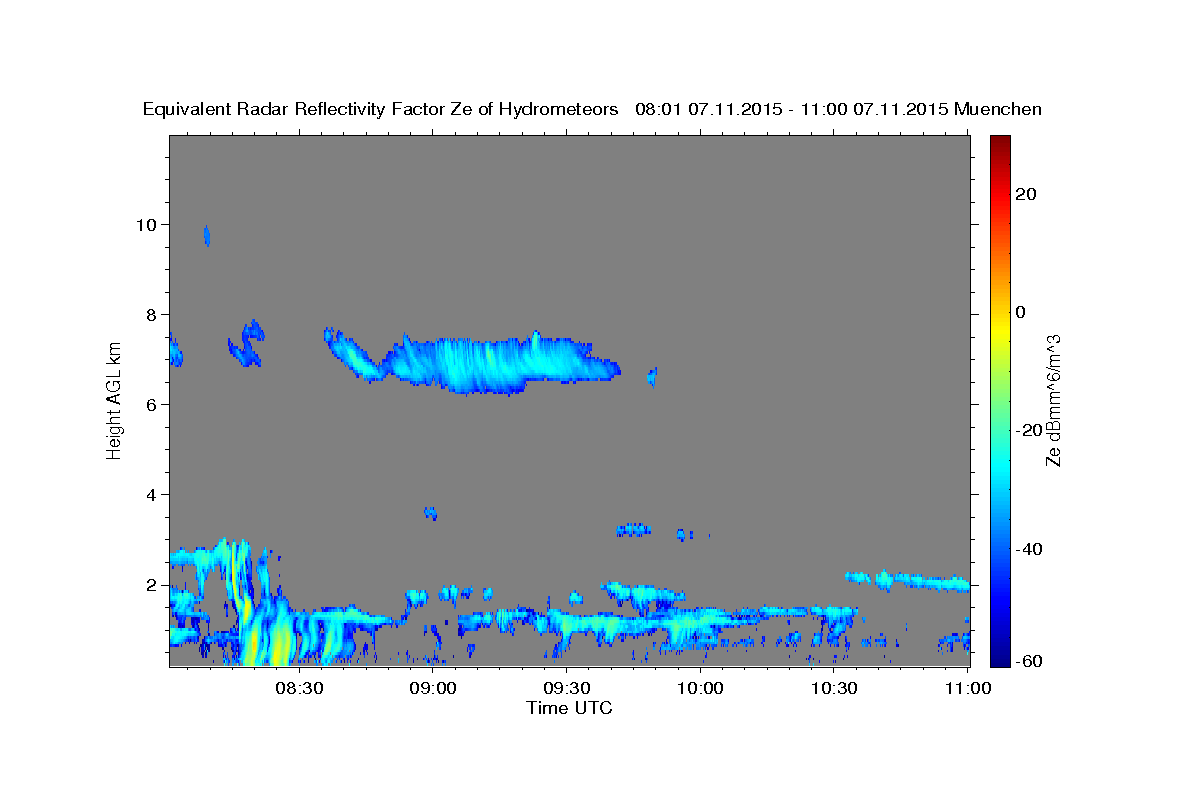The height and width of the screenshot is (800, 1200).
Task: Click the colorbar value 0
Action: tap(1021, 312)
